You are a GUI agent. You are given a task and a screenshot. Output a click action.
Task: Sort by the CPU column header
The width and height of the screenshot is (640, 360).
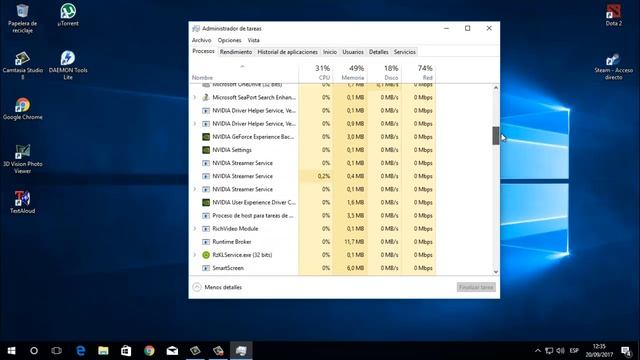pyautogui.click(x=316, y=72)
